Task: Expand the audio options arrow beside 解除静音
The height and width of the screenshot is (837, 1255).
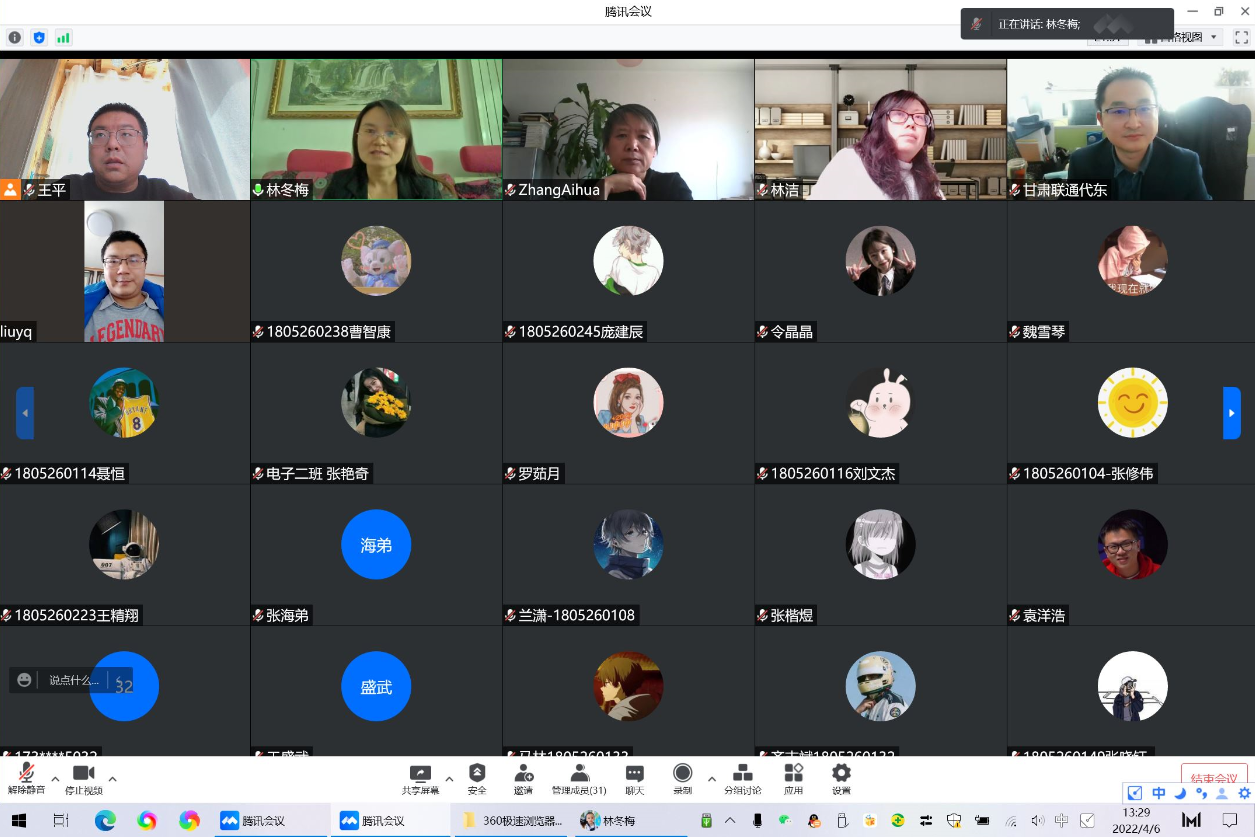Action: 55,779
